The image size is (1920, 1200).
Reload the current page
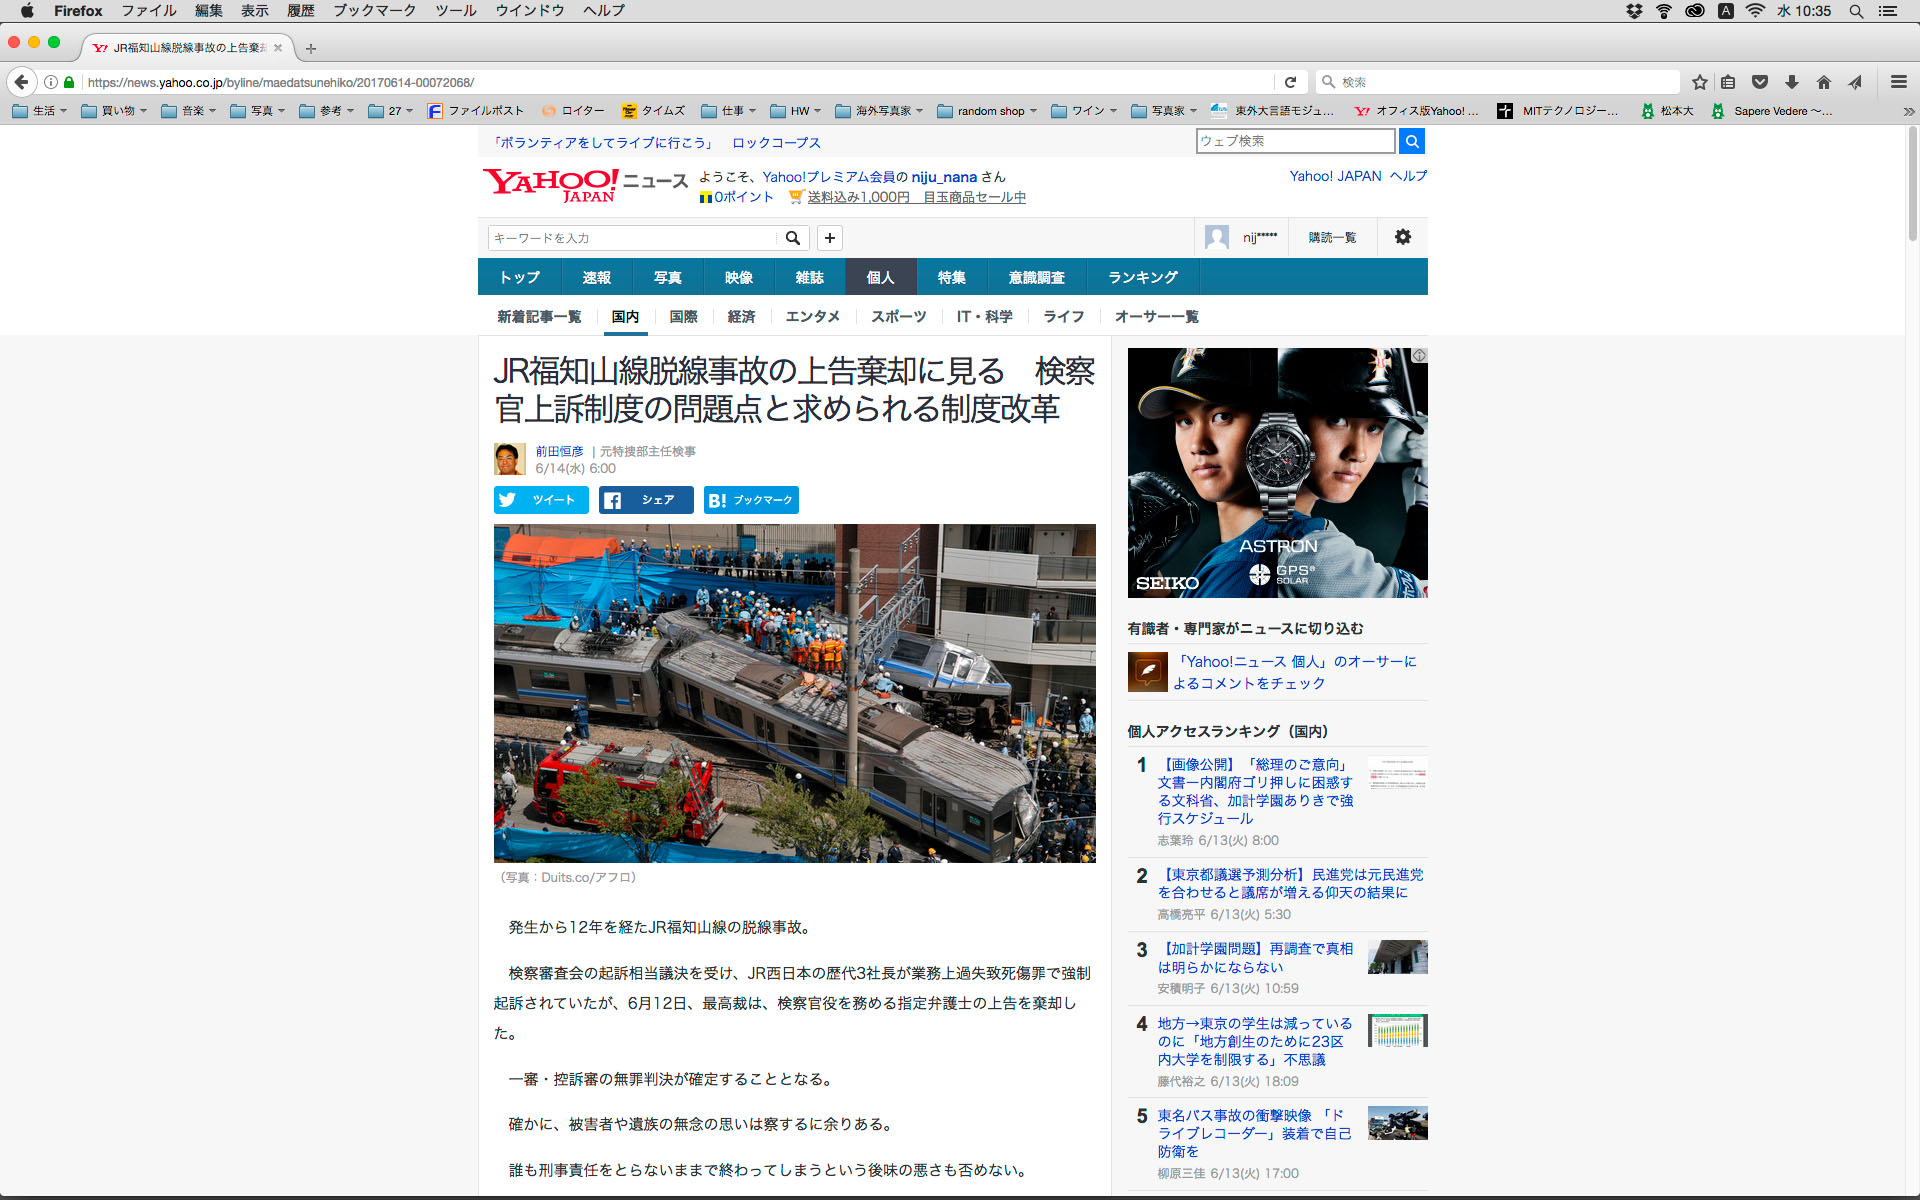pyautogui.click(x=1290, y=82)
